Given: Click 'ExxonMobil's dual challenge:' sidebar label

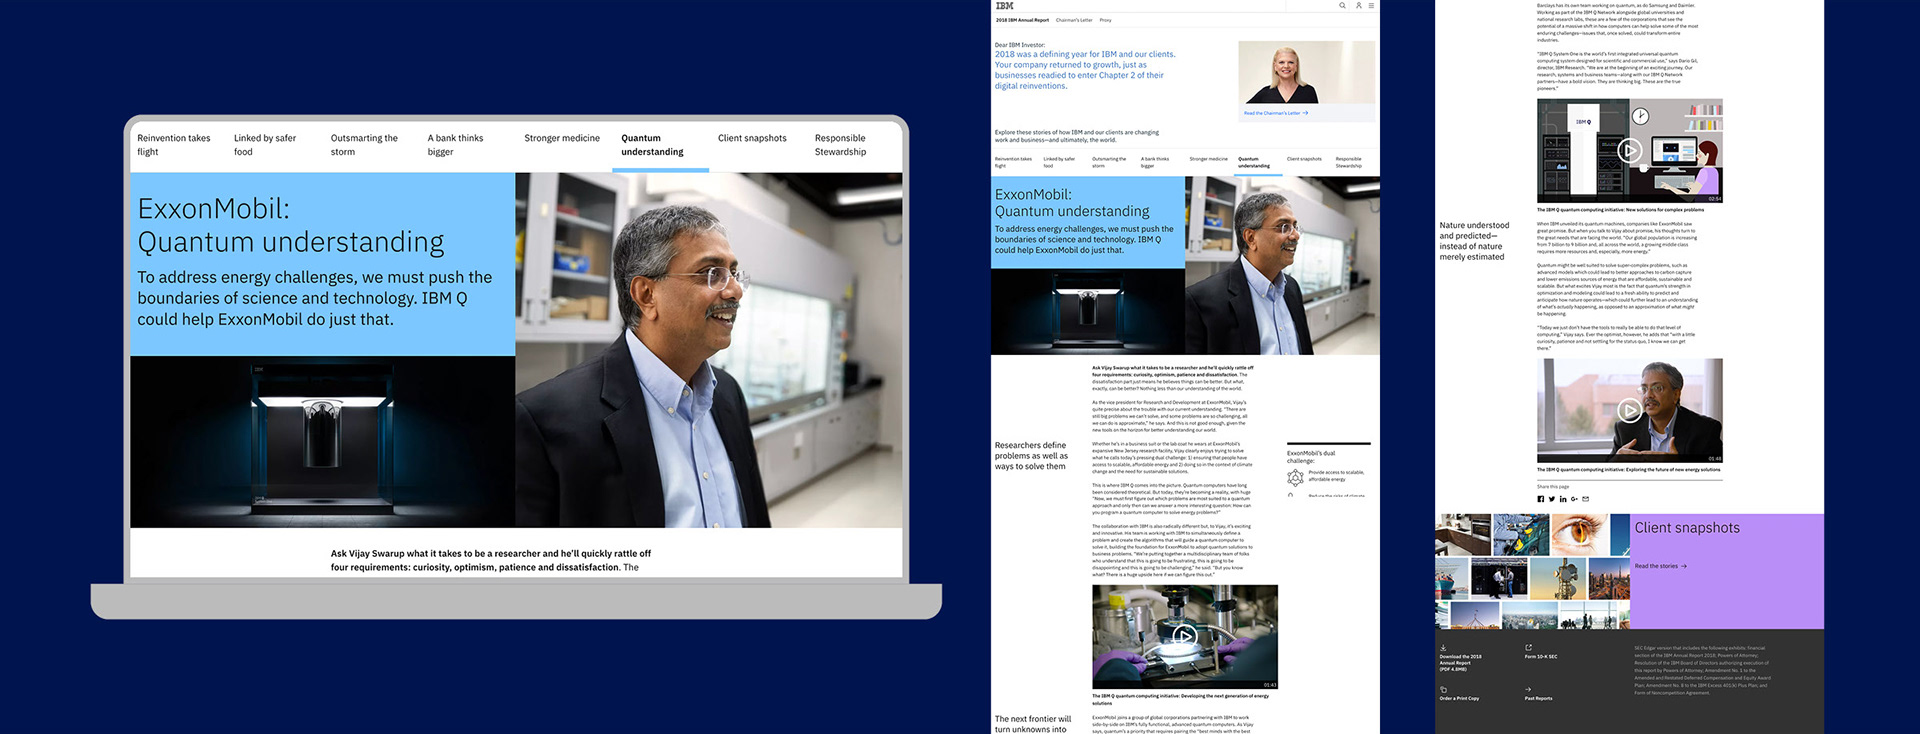Looking at the screenshot, I should point(1311,457).
